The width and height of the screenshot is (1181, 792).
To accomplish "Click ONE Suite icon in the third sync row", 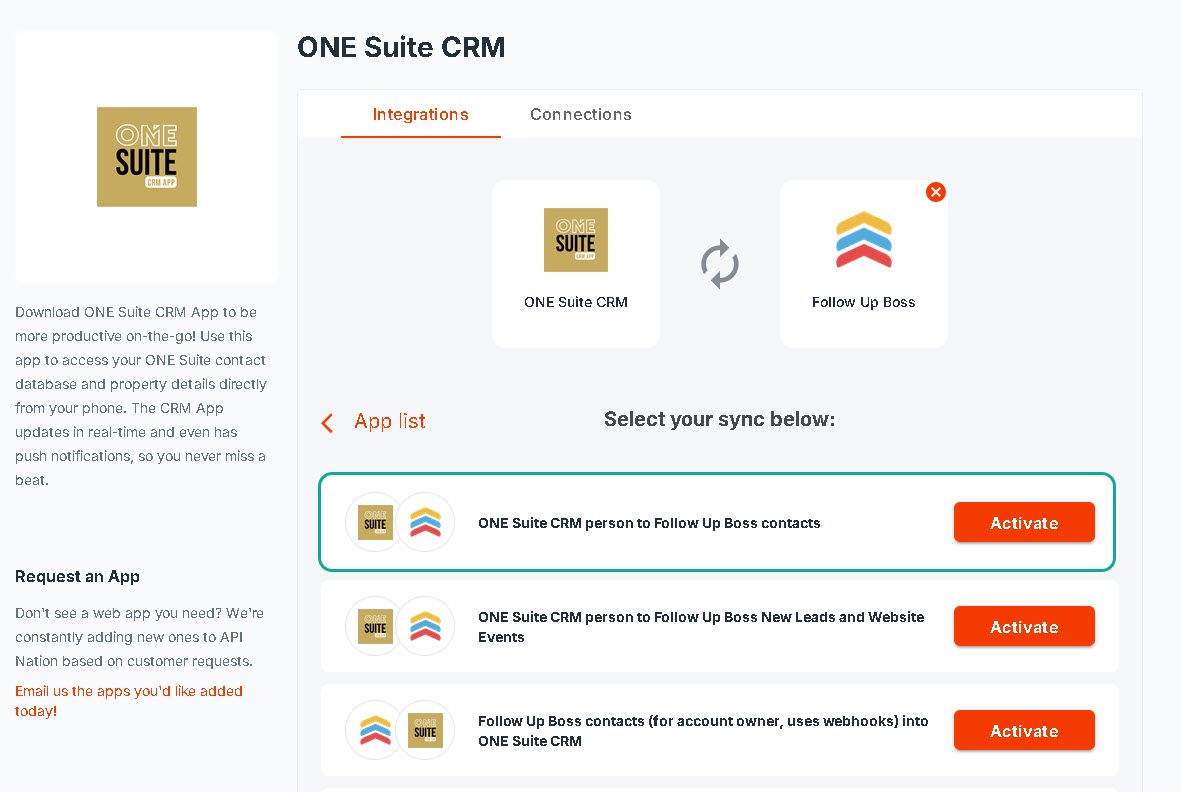I will (425, 730).
